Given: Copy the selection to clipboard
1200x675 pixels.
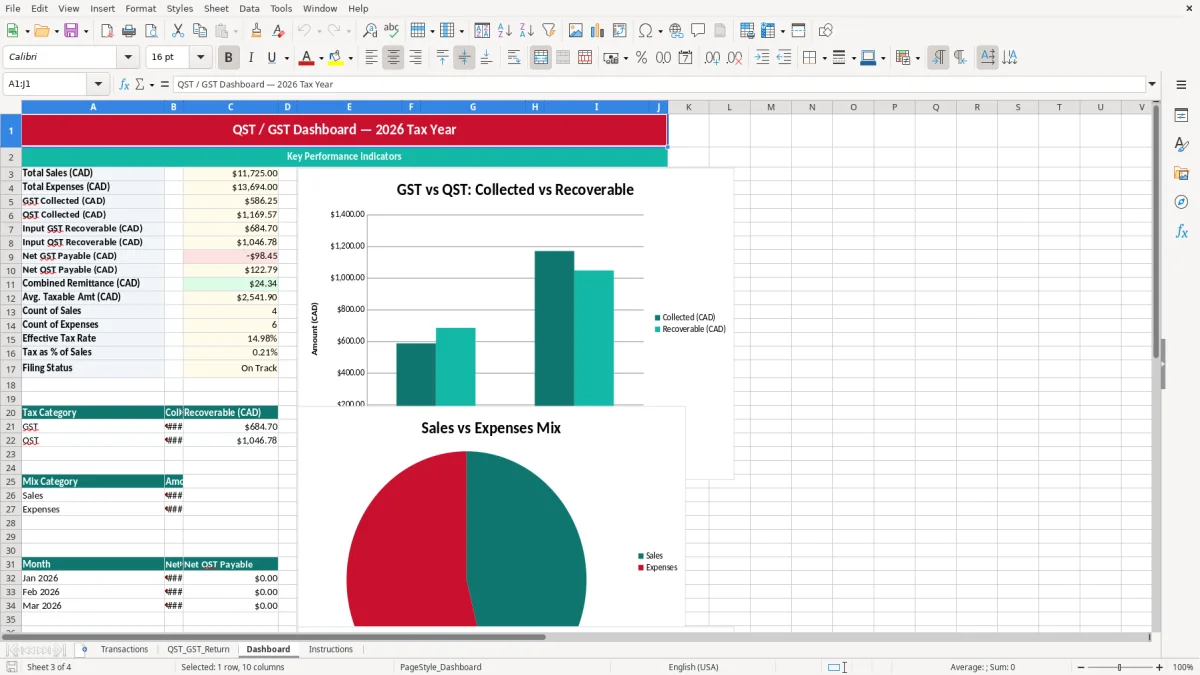Looking at the screenshot, I should click(200, 31).
